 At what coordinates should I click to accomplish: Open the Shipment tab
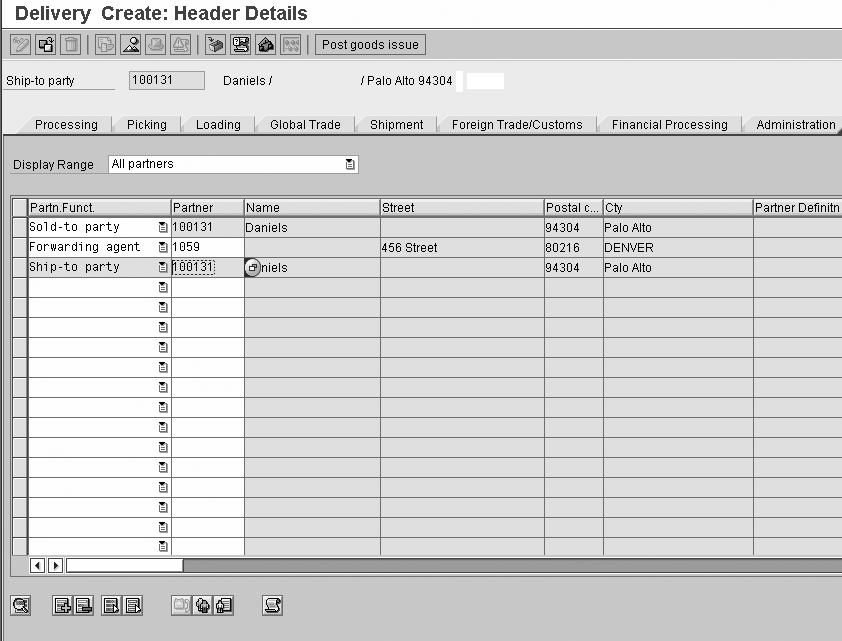click(x=396, y=125)
